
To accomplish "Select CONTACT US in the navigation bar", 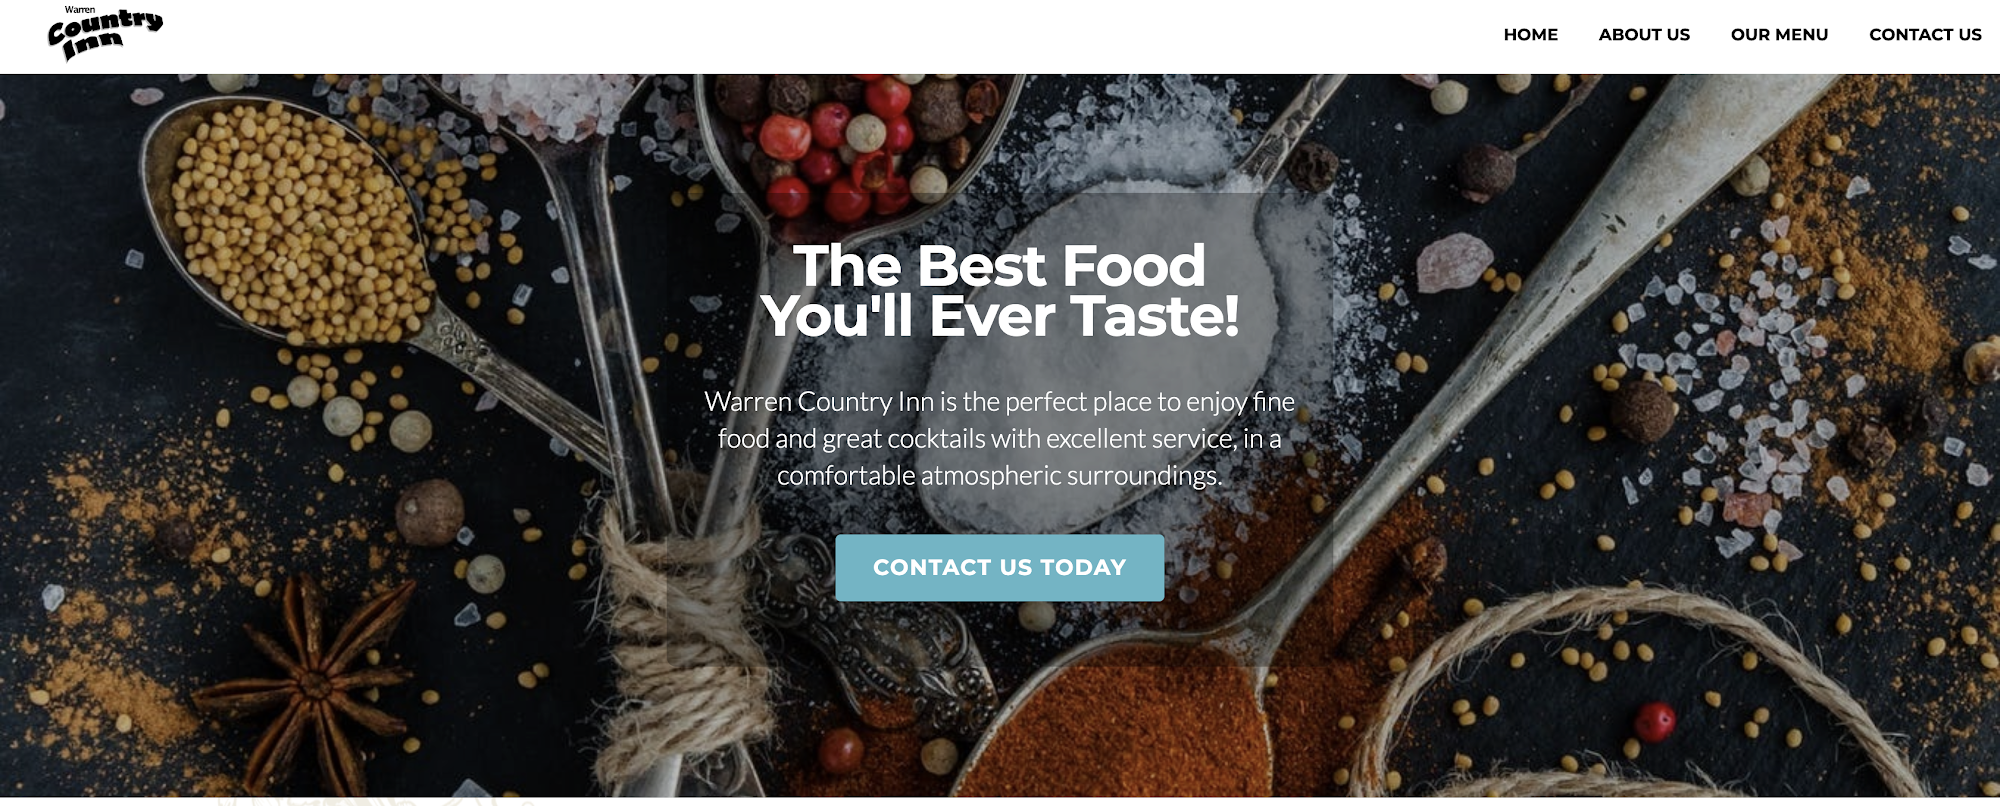I will coord(1925,35).
